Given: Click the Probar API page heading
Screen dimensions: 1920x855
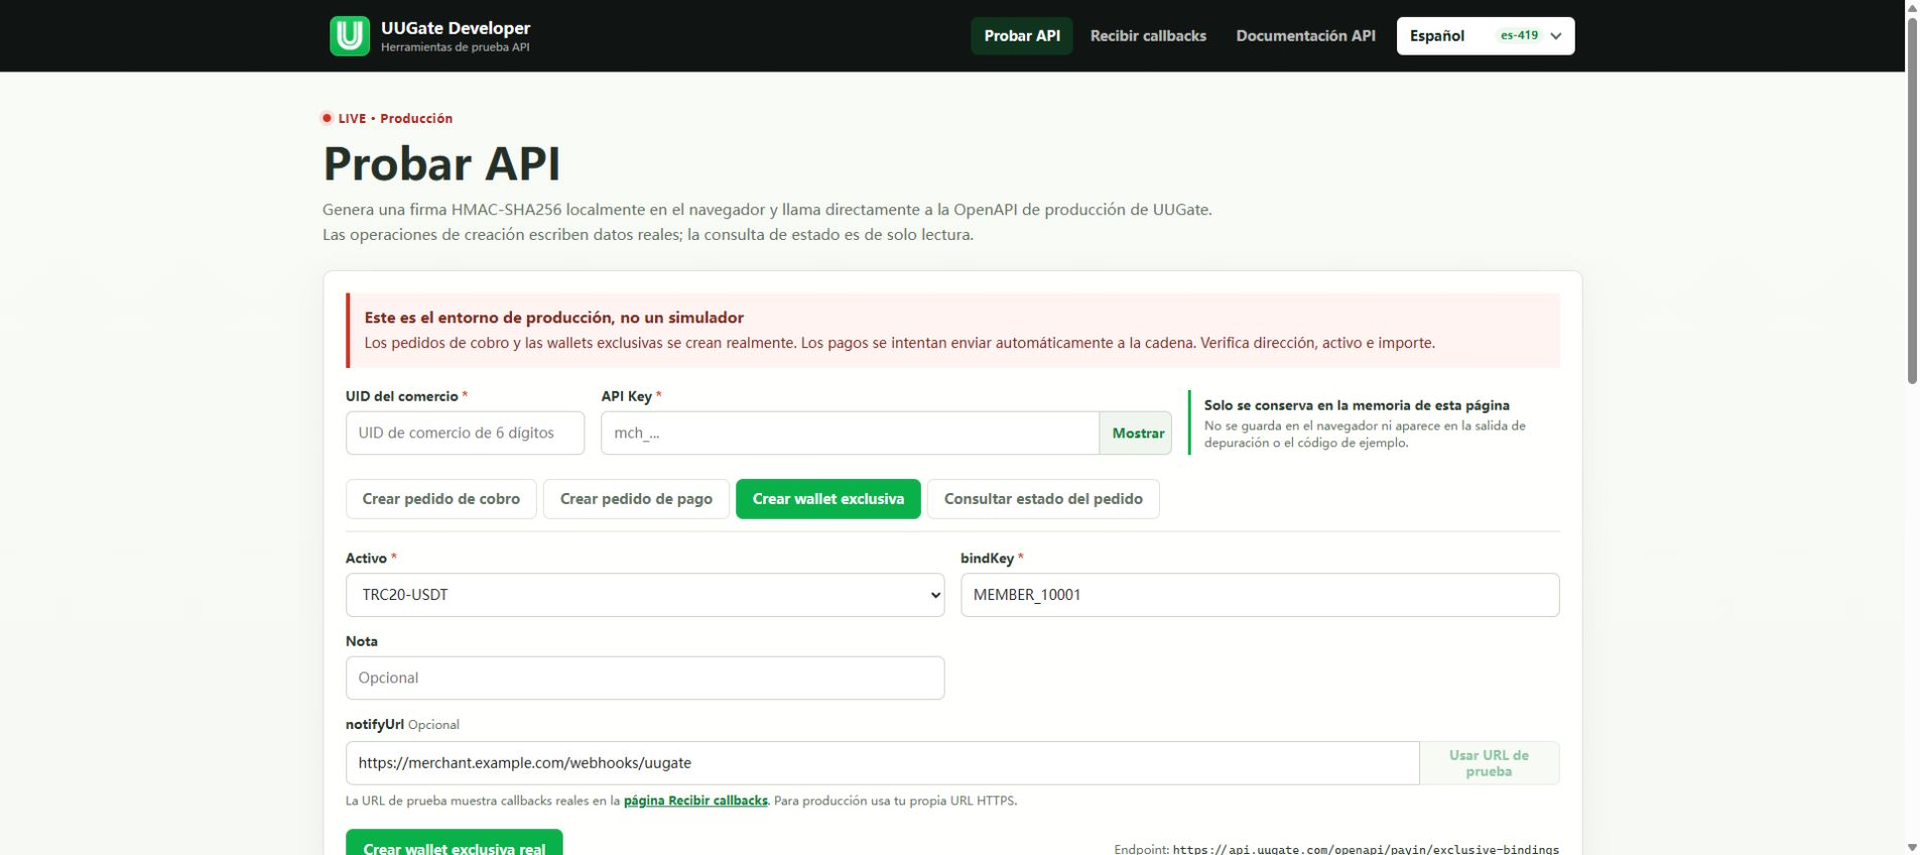Looking at the screenshot, I should coord(441,164).
